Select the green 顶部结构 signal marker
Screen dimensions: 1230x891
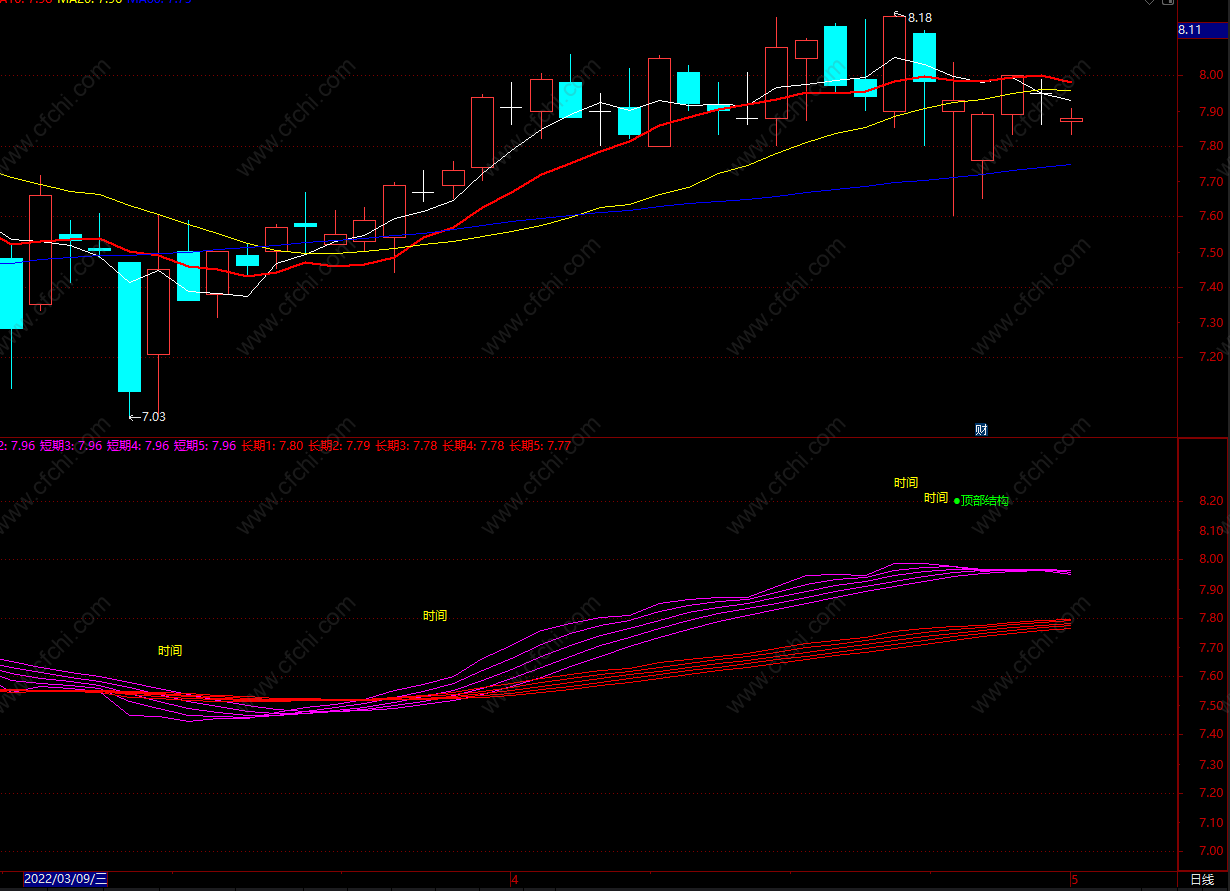pyautogui.click(x=982, y=500)
